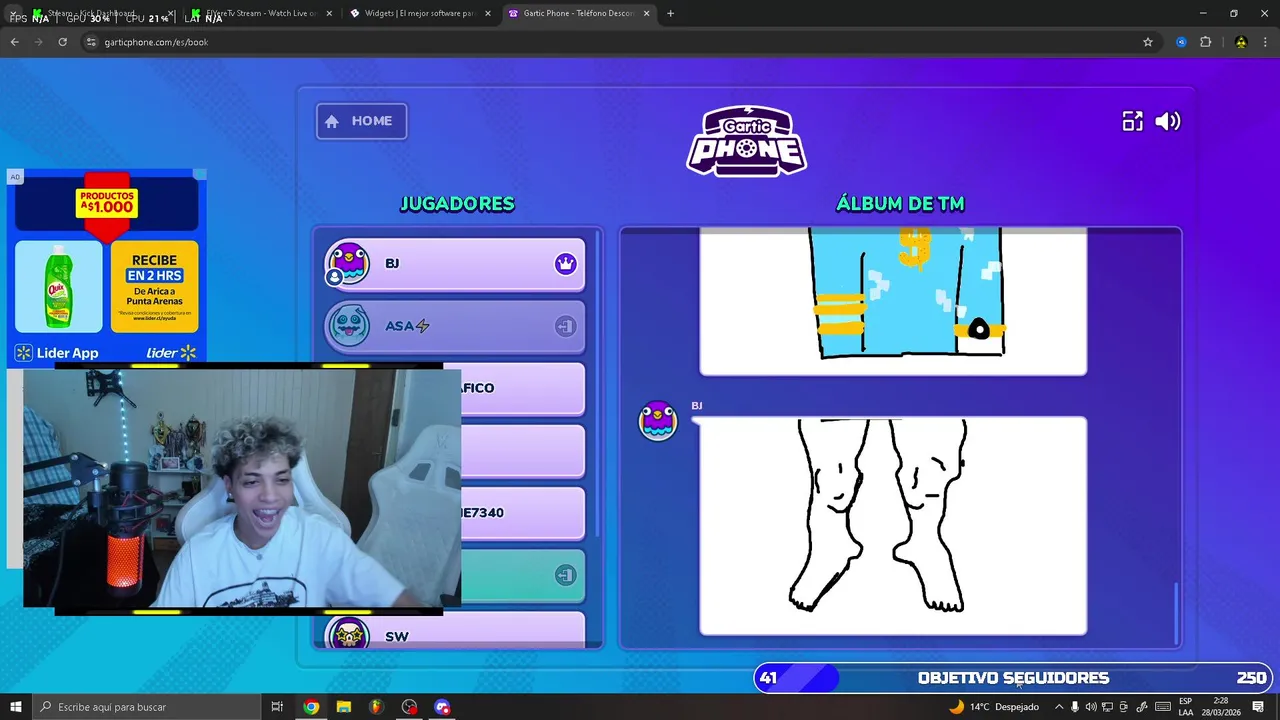
Task: Close the Widgets browser tab
Action: pos(488,14)
